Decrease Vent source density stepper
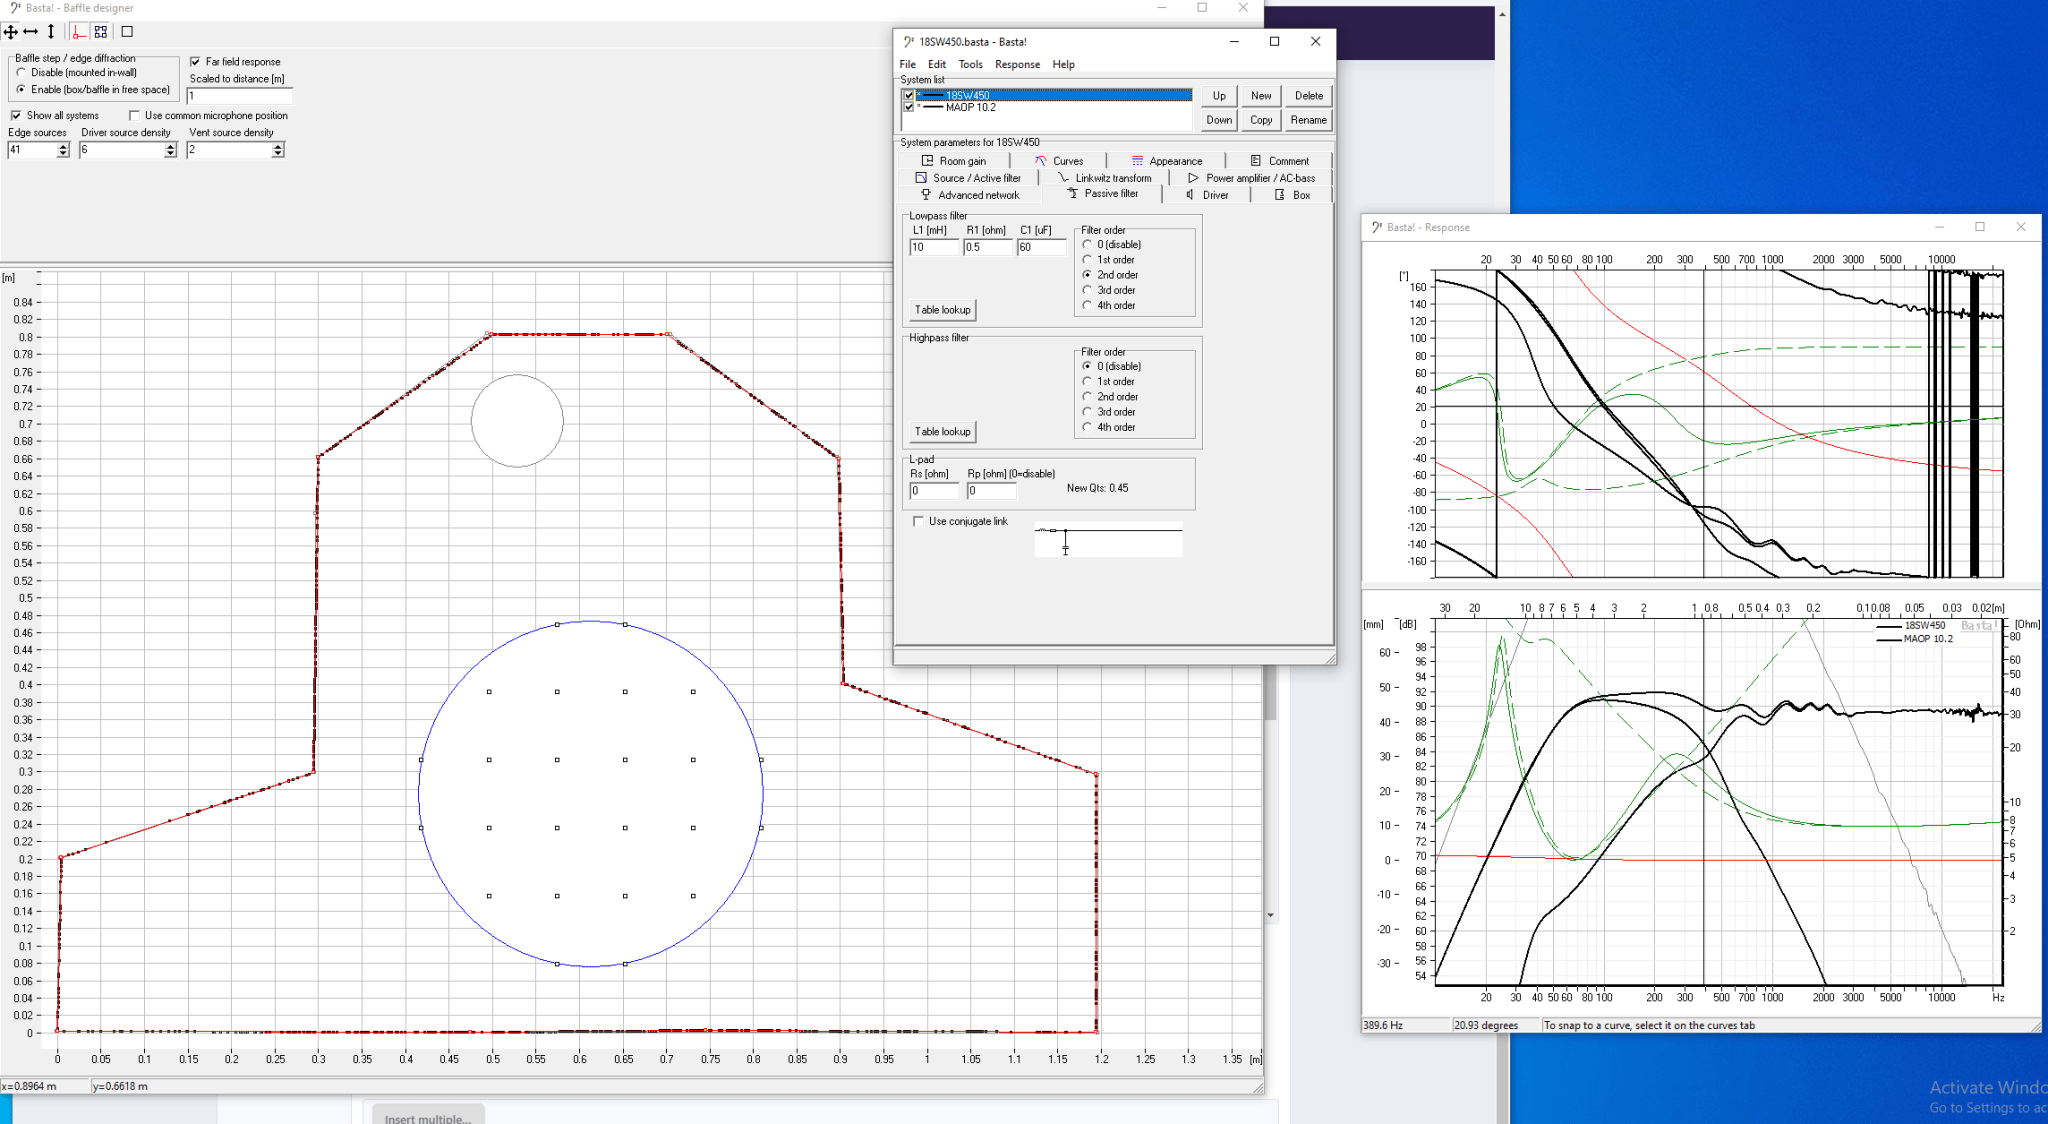The width and height of the screenshot is (2048, 1124). pyautogui.click(x=278, y=154)
